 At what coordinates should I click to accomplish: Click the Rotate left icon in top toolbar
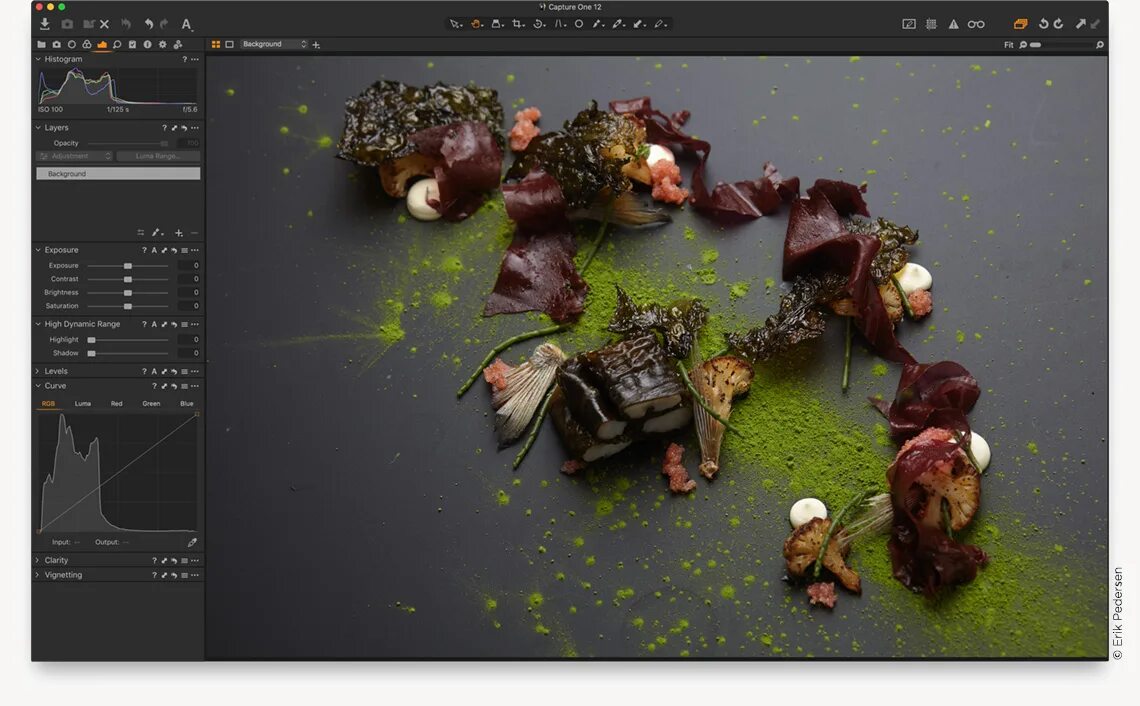pyautogui.click(x=1043, y=24)
